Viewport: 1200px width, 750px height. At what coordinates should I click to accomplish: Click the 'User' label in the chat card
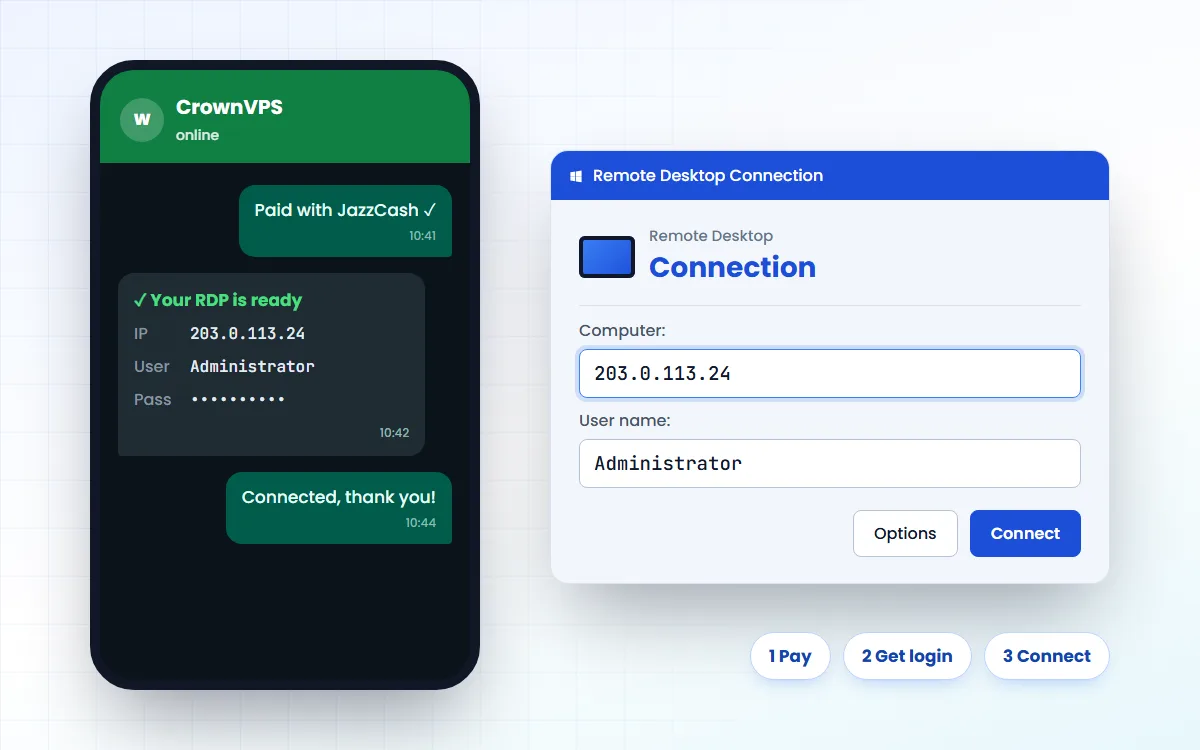click(x=152, y=366)
